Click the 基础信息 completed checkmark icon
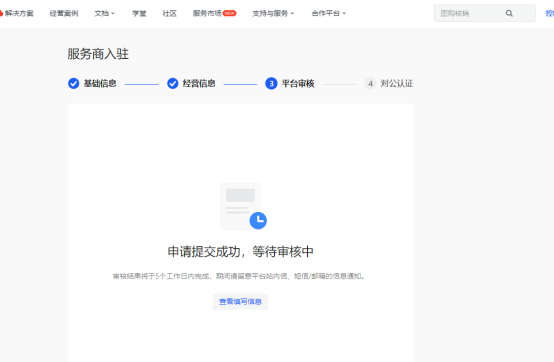 coord(73,83)
